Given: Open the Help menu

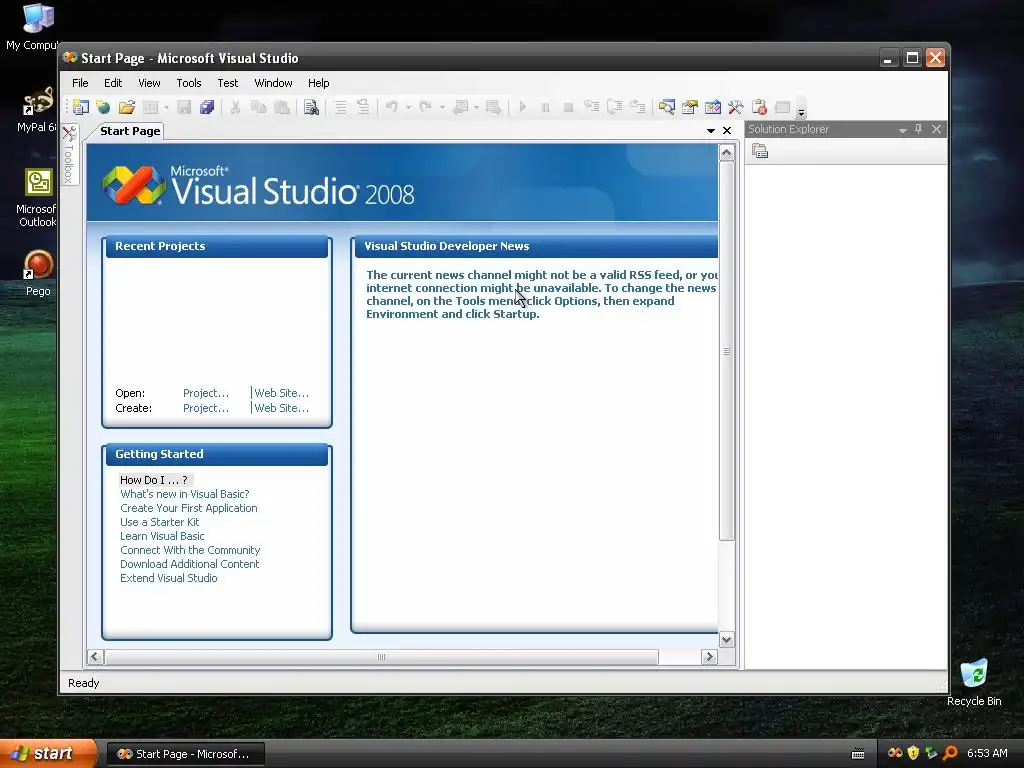Looking at the screenshot, I should point(319,83).
